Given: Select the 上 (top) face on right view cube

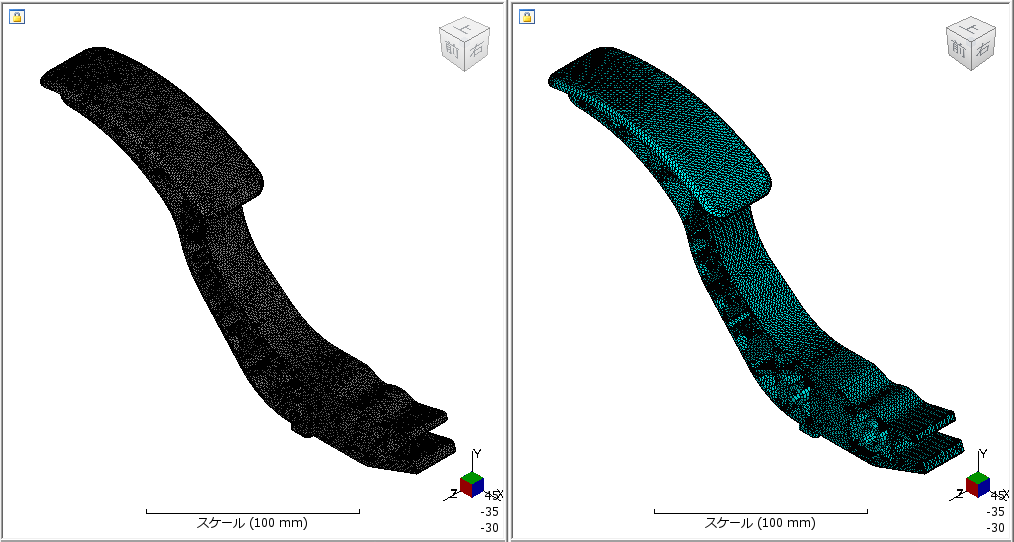Looking at the screenshot, I should [973, 27].
